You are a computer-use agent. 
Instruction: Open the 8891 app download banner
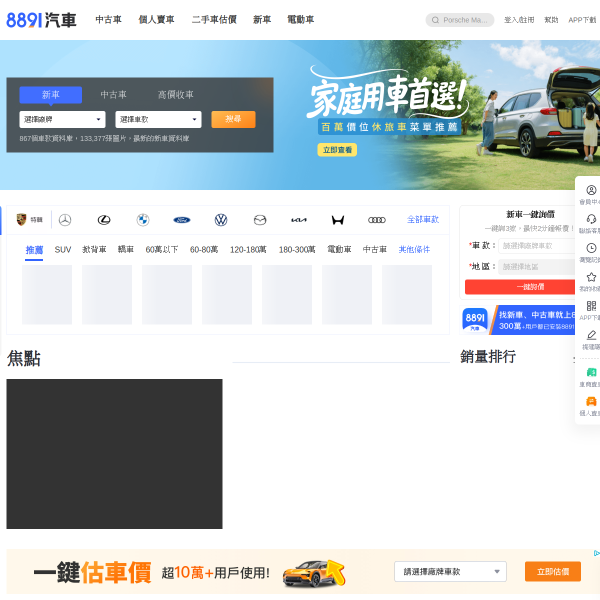click(x=517, y=320)
